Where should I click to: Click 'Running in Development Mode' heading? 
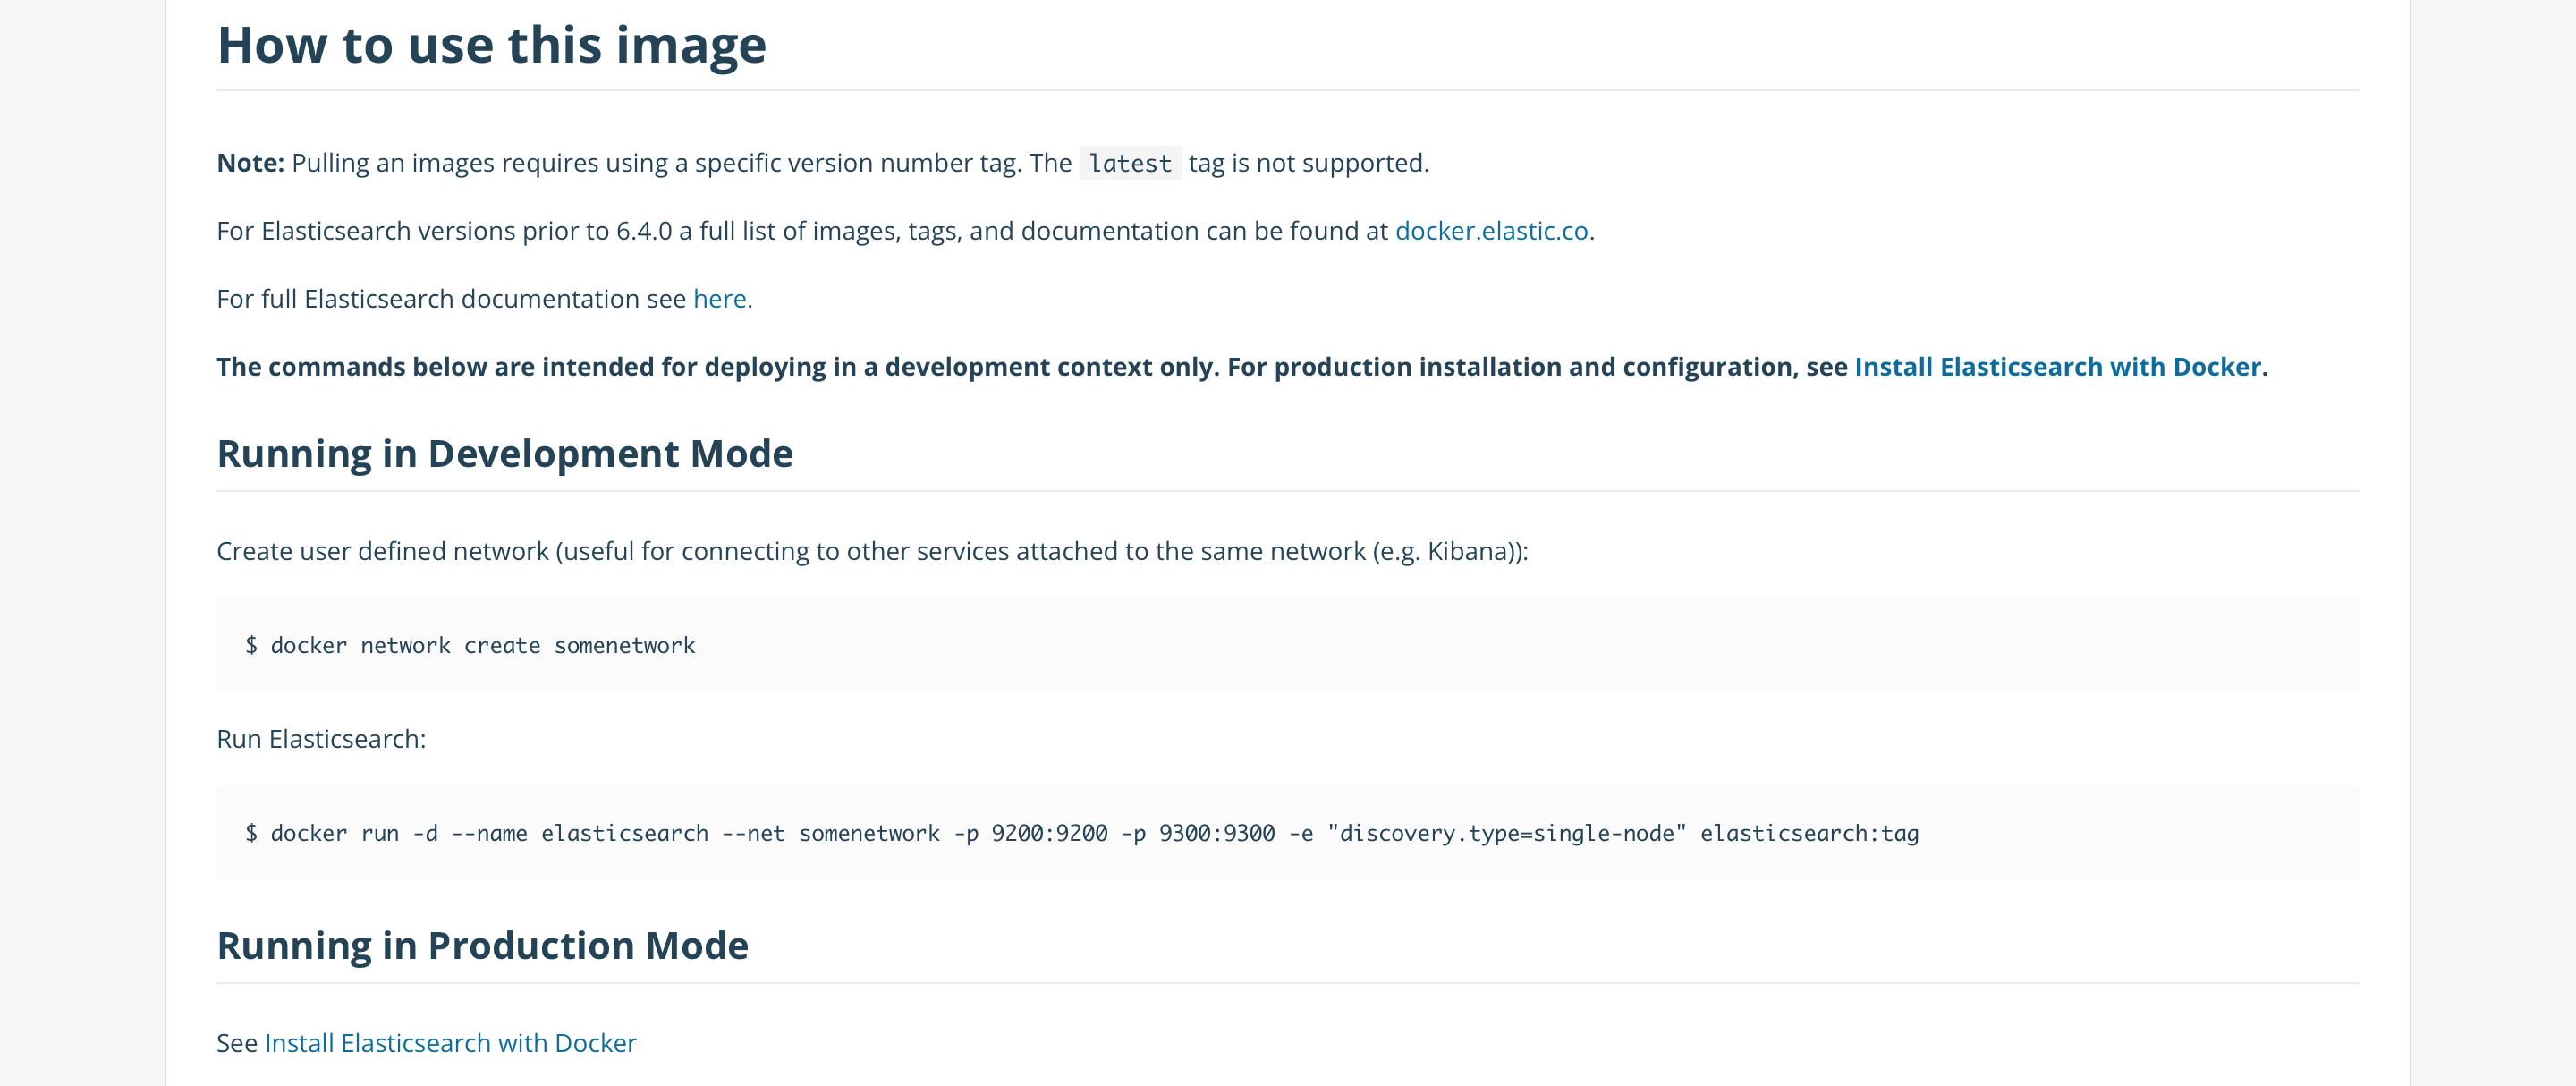(504, 454)
